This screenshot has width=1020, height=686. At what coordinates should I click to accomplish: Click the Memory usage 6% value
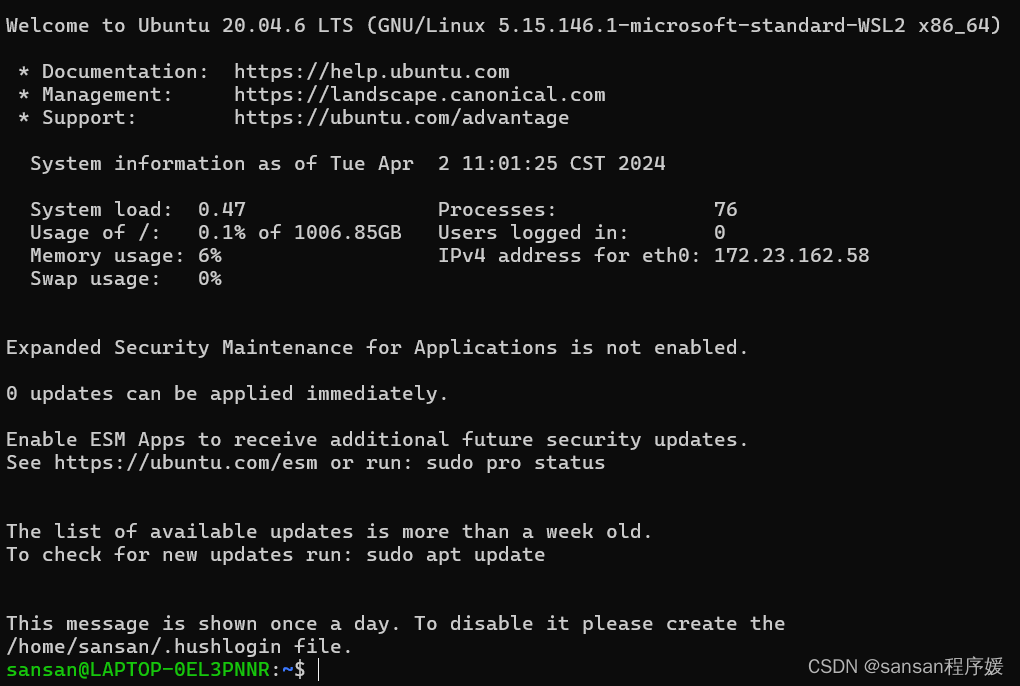pyautogui.click(x=209, y=256)
